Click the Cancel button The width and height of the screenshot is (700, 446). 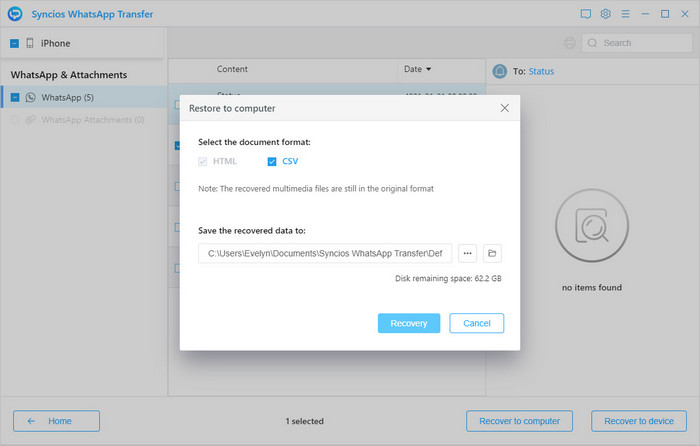click(x=477, y=323)
